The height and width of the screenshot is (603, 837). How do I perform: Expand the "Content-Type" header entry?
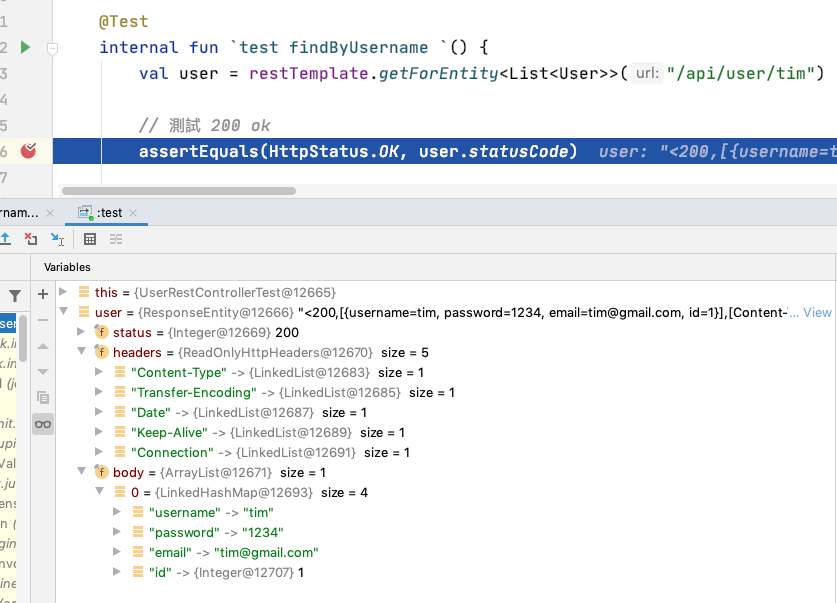99,371
